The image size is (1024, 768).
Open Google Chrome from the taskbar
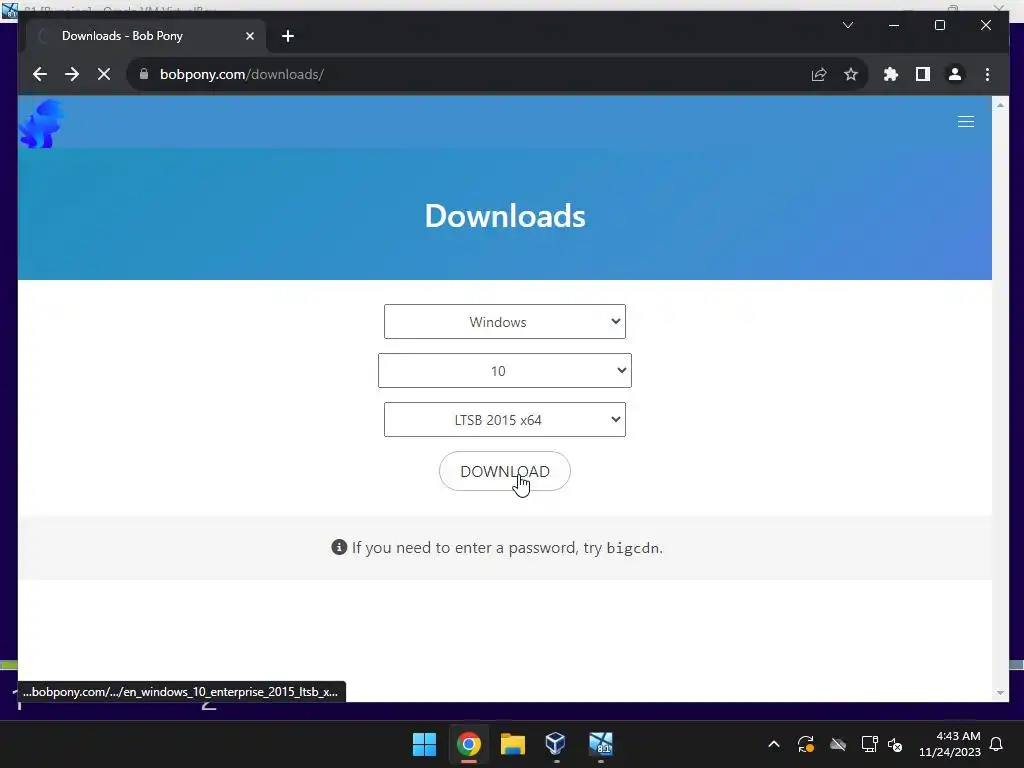(469, 744)
